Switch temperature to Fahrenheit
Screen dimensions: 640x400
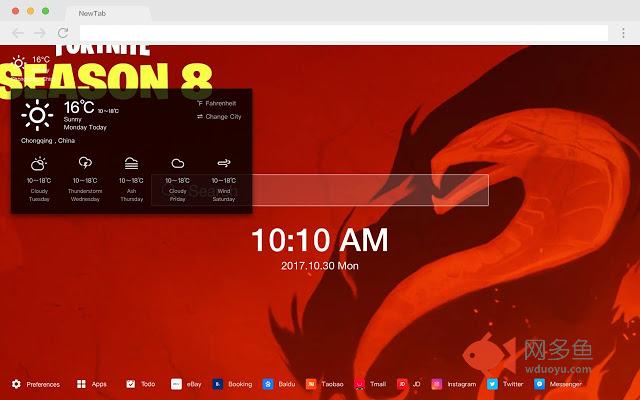pyautogui.click(x=216, y=103)
